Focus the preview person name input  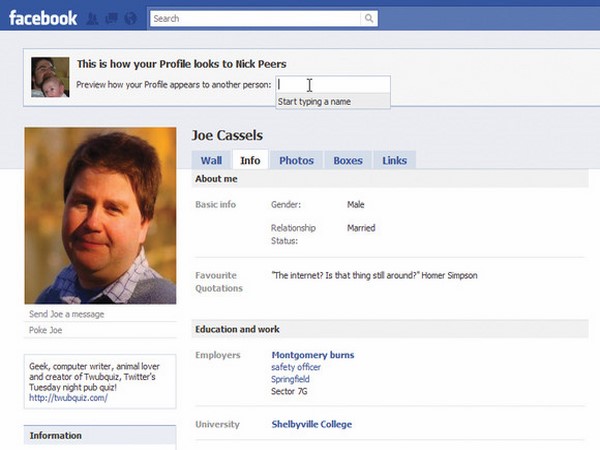pos(332,85)
